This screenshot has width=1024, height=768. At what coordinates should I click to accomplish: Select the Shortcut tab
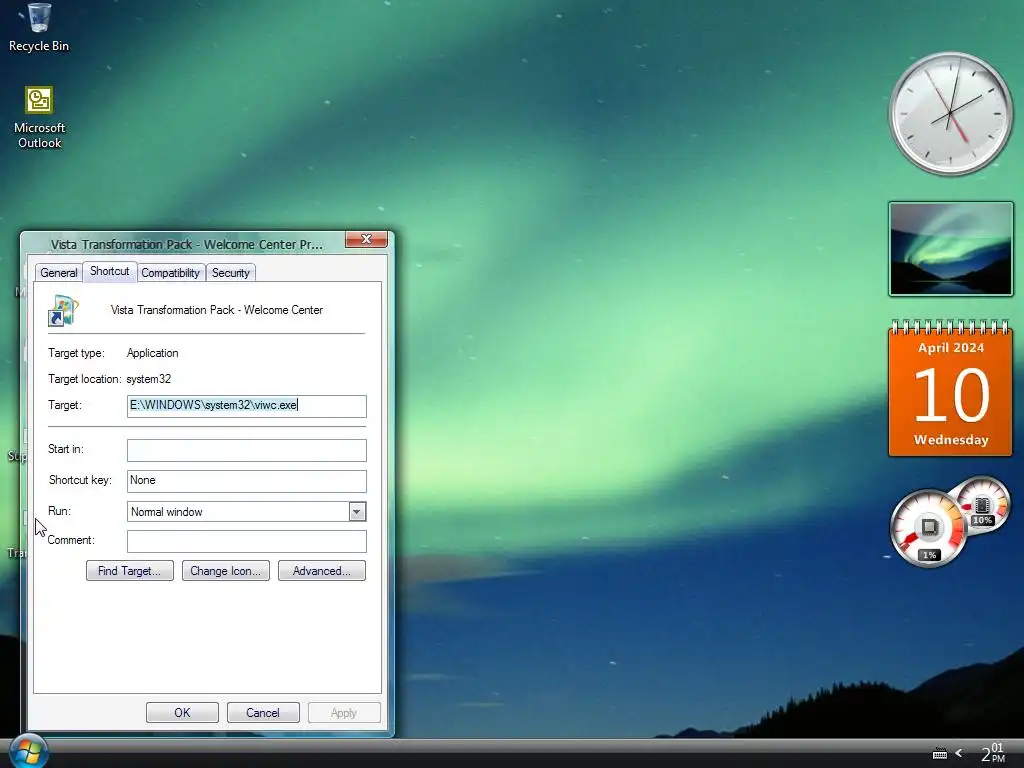110,271
